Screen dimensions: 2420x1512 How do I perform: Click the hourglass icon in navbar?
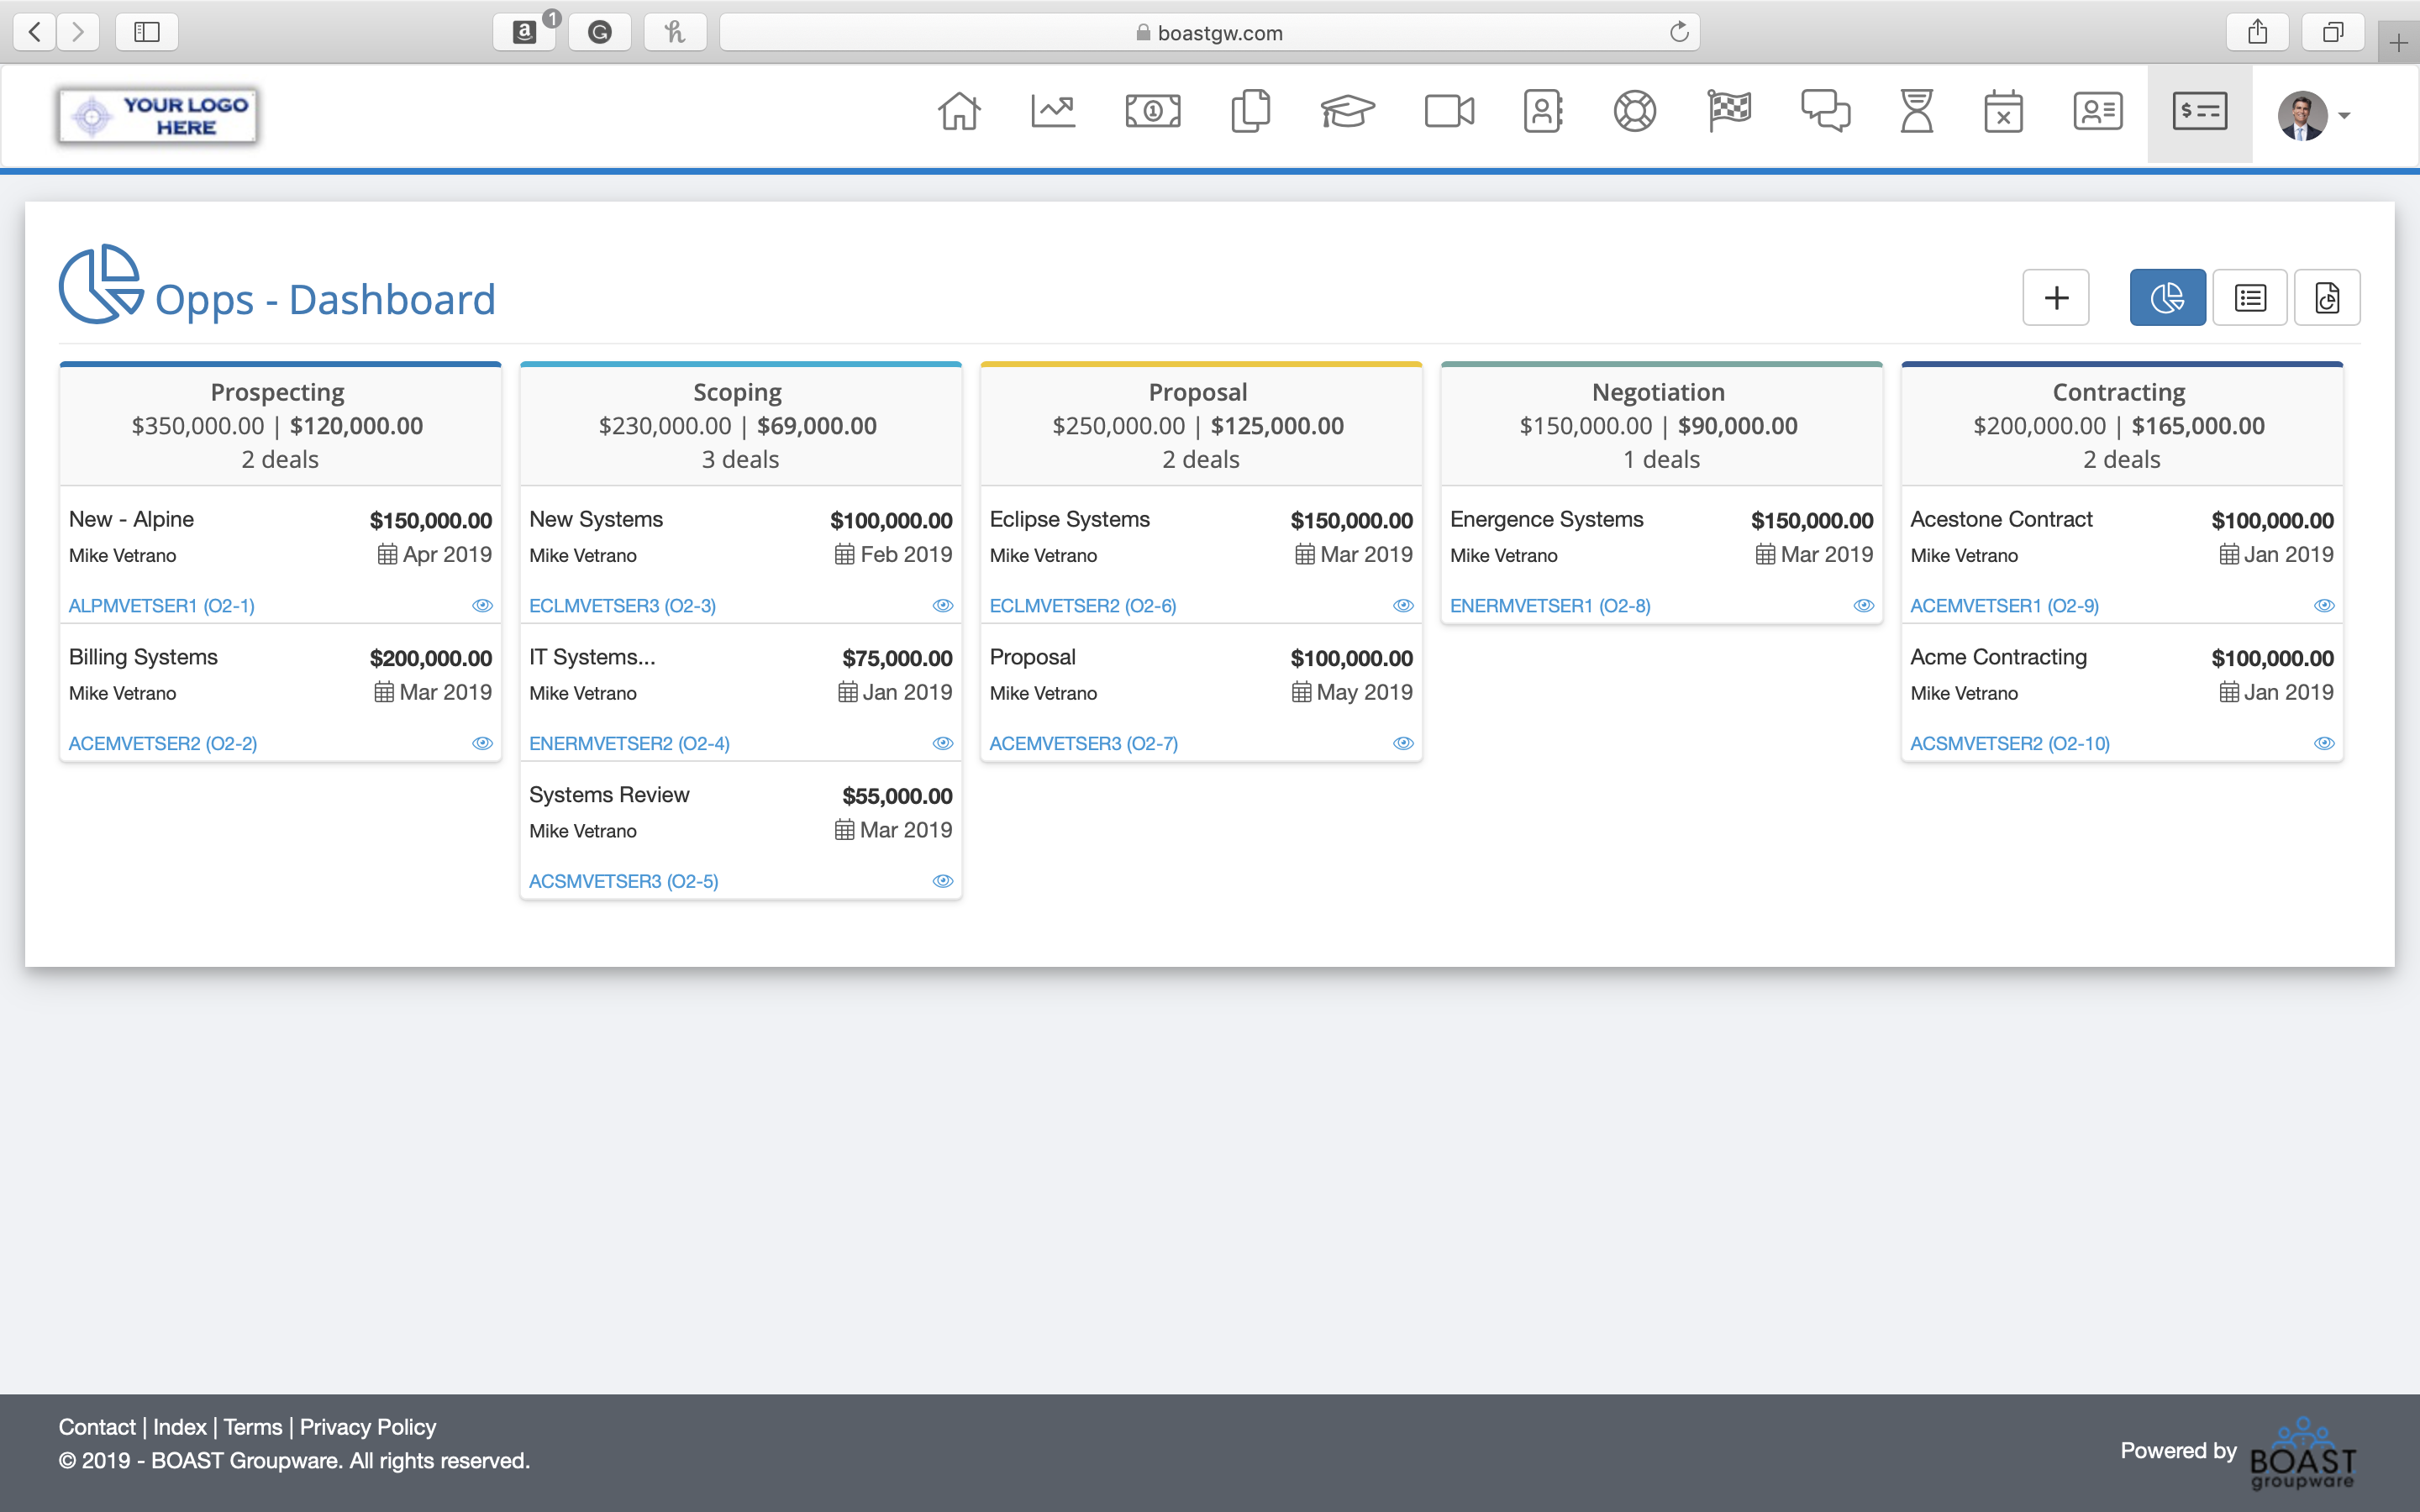point(1916,112)
